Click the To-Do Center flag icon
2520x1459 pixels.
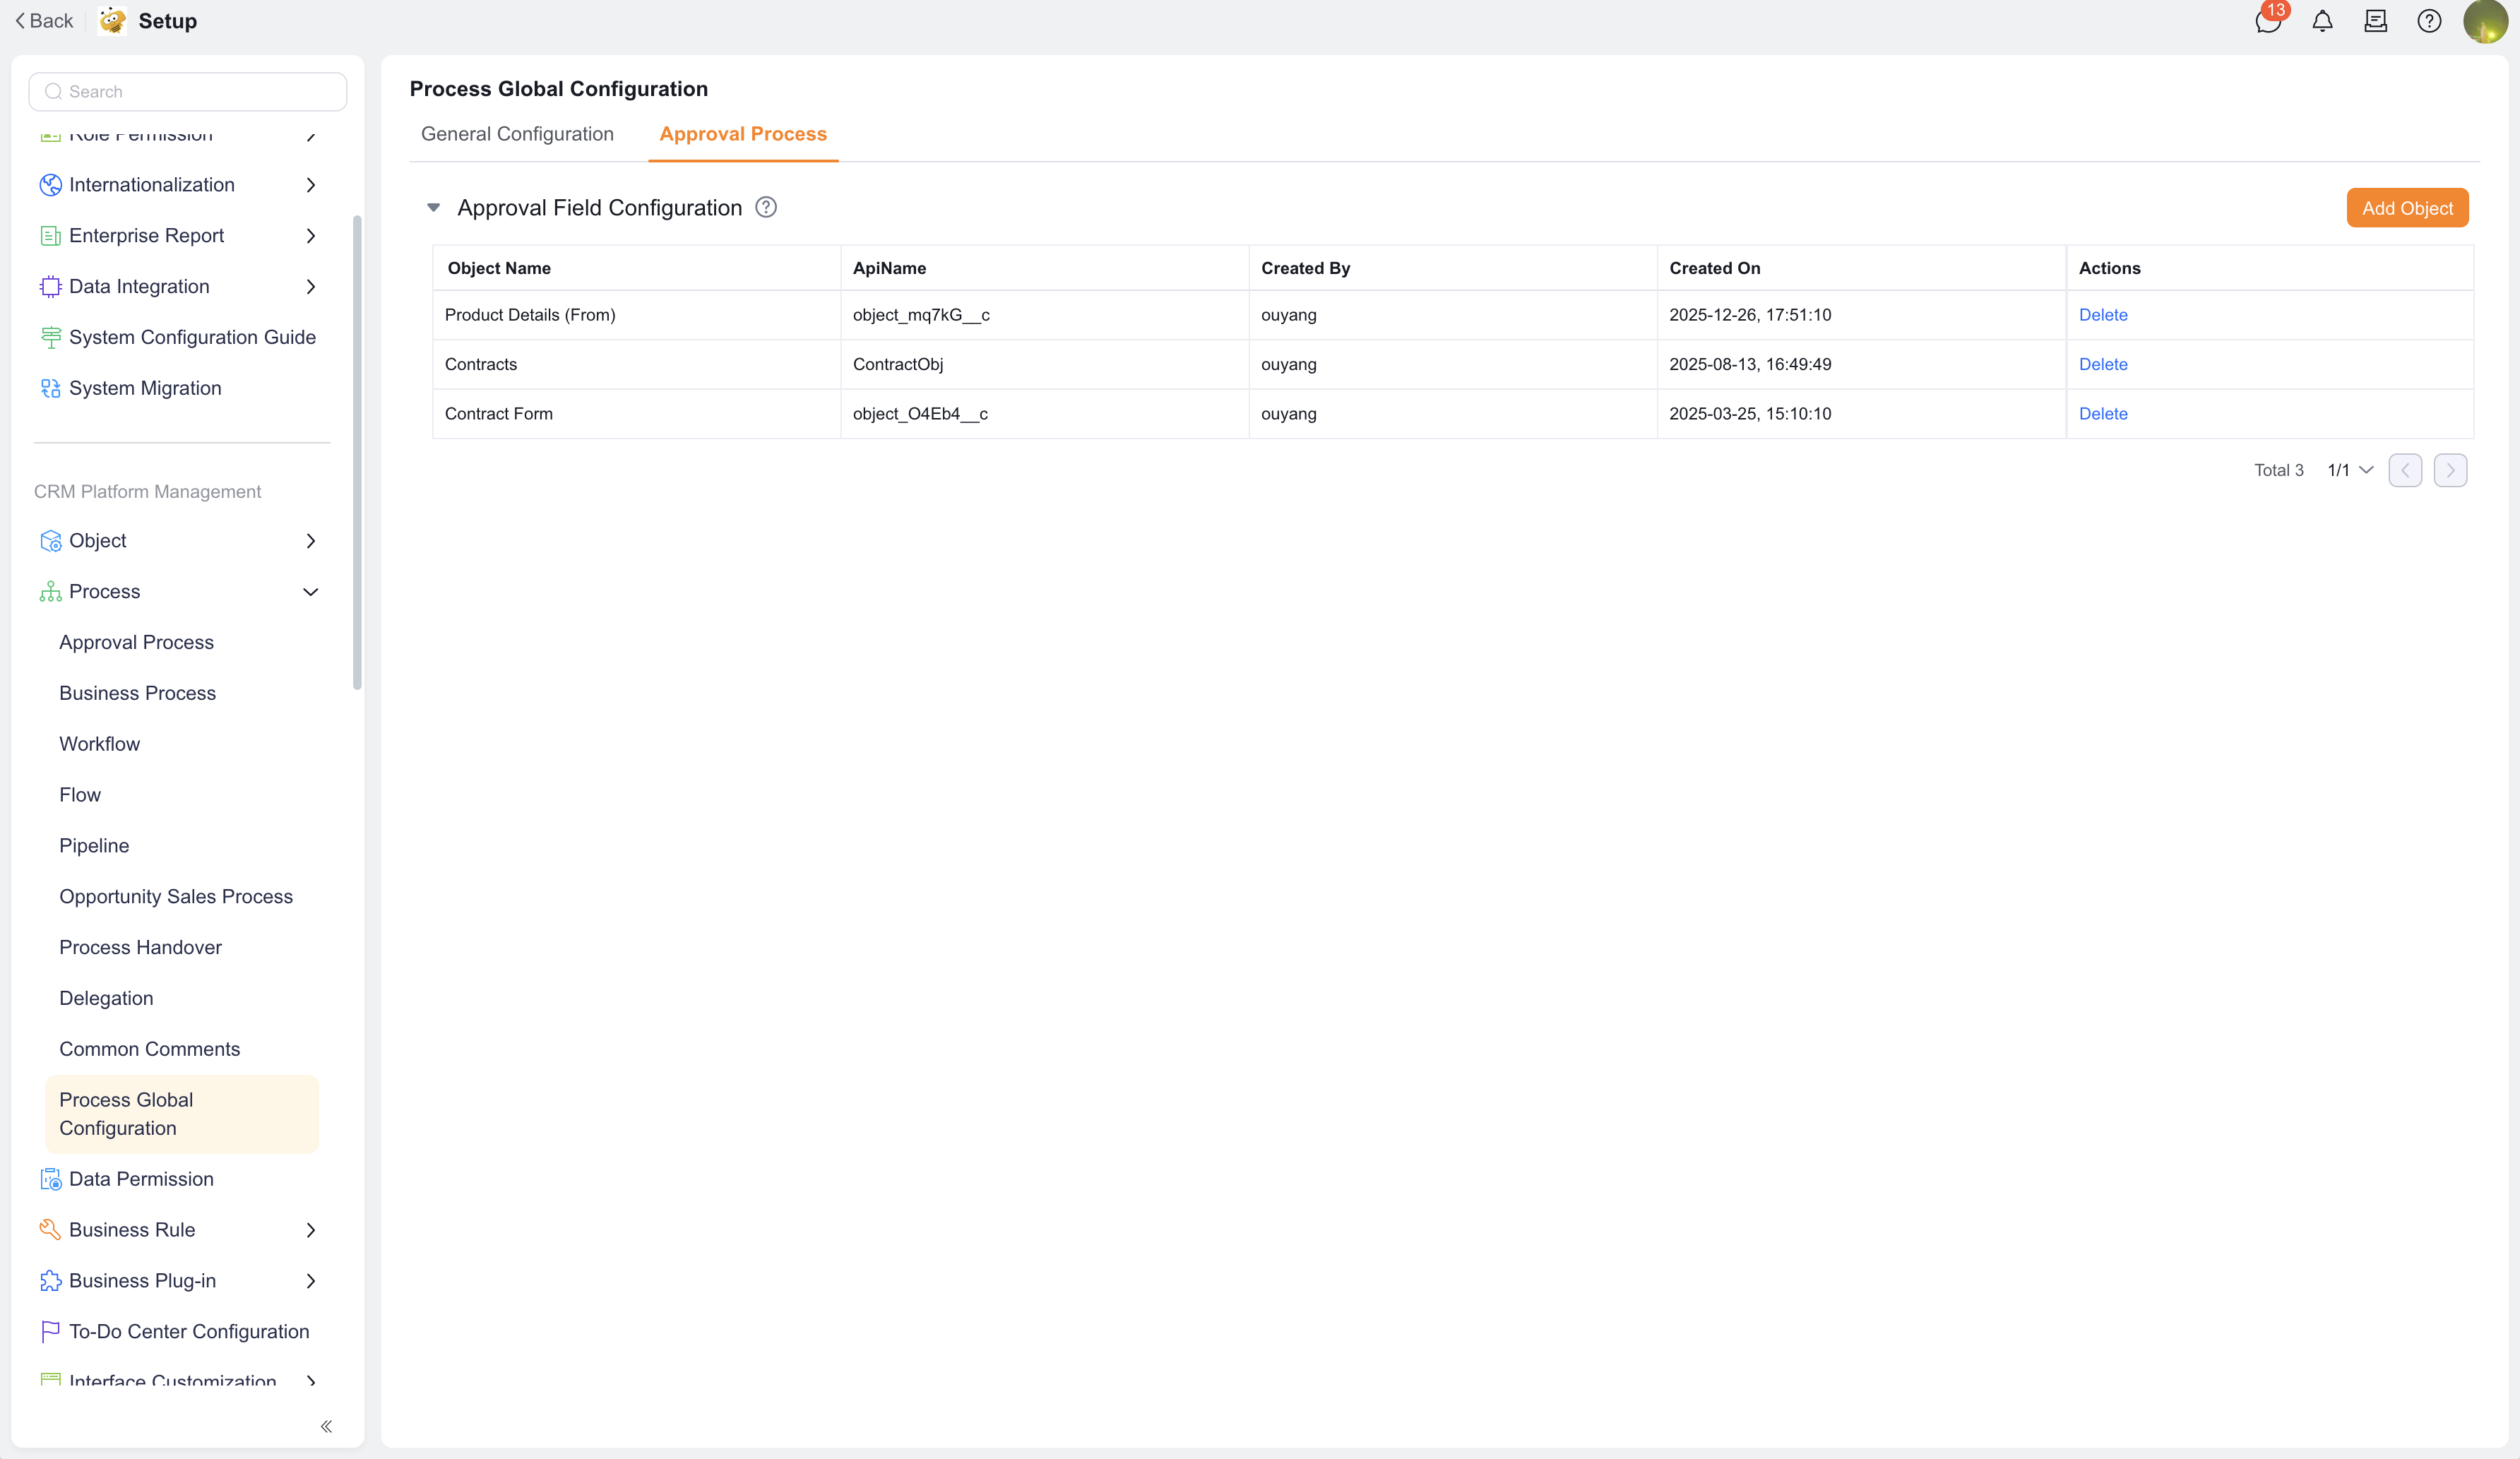[50, 1332]
